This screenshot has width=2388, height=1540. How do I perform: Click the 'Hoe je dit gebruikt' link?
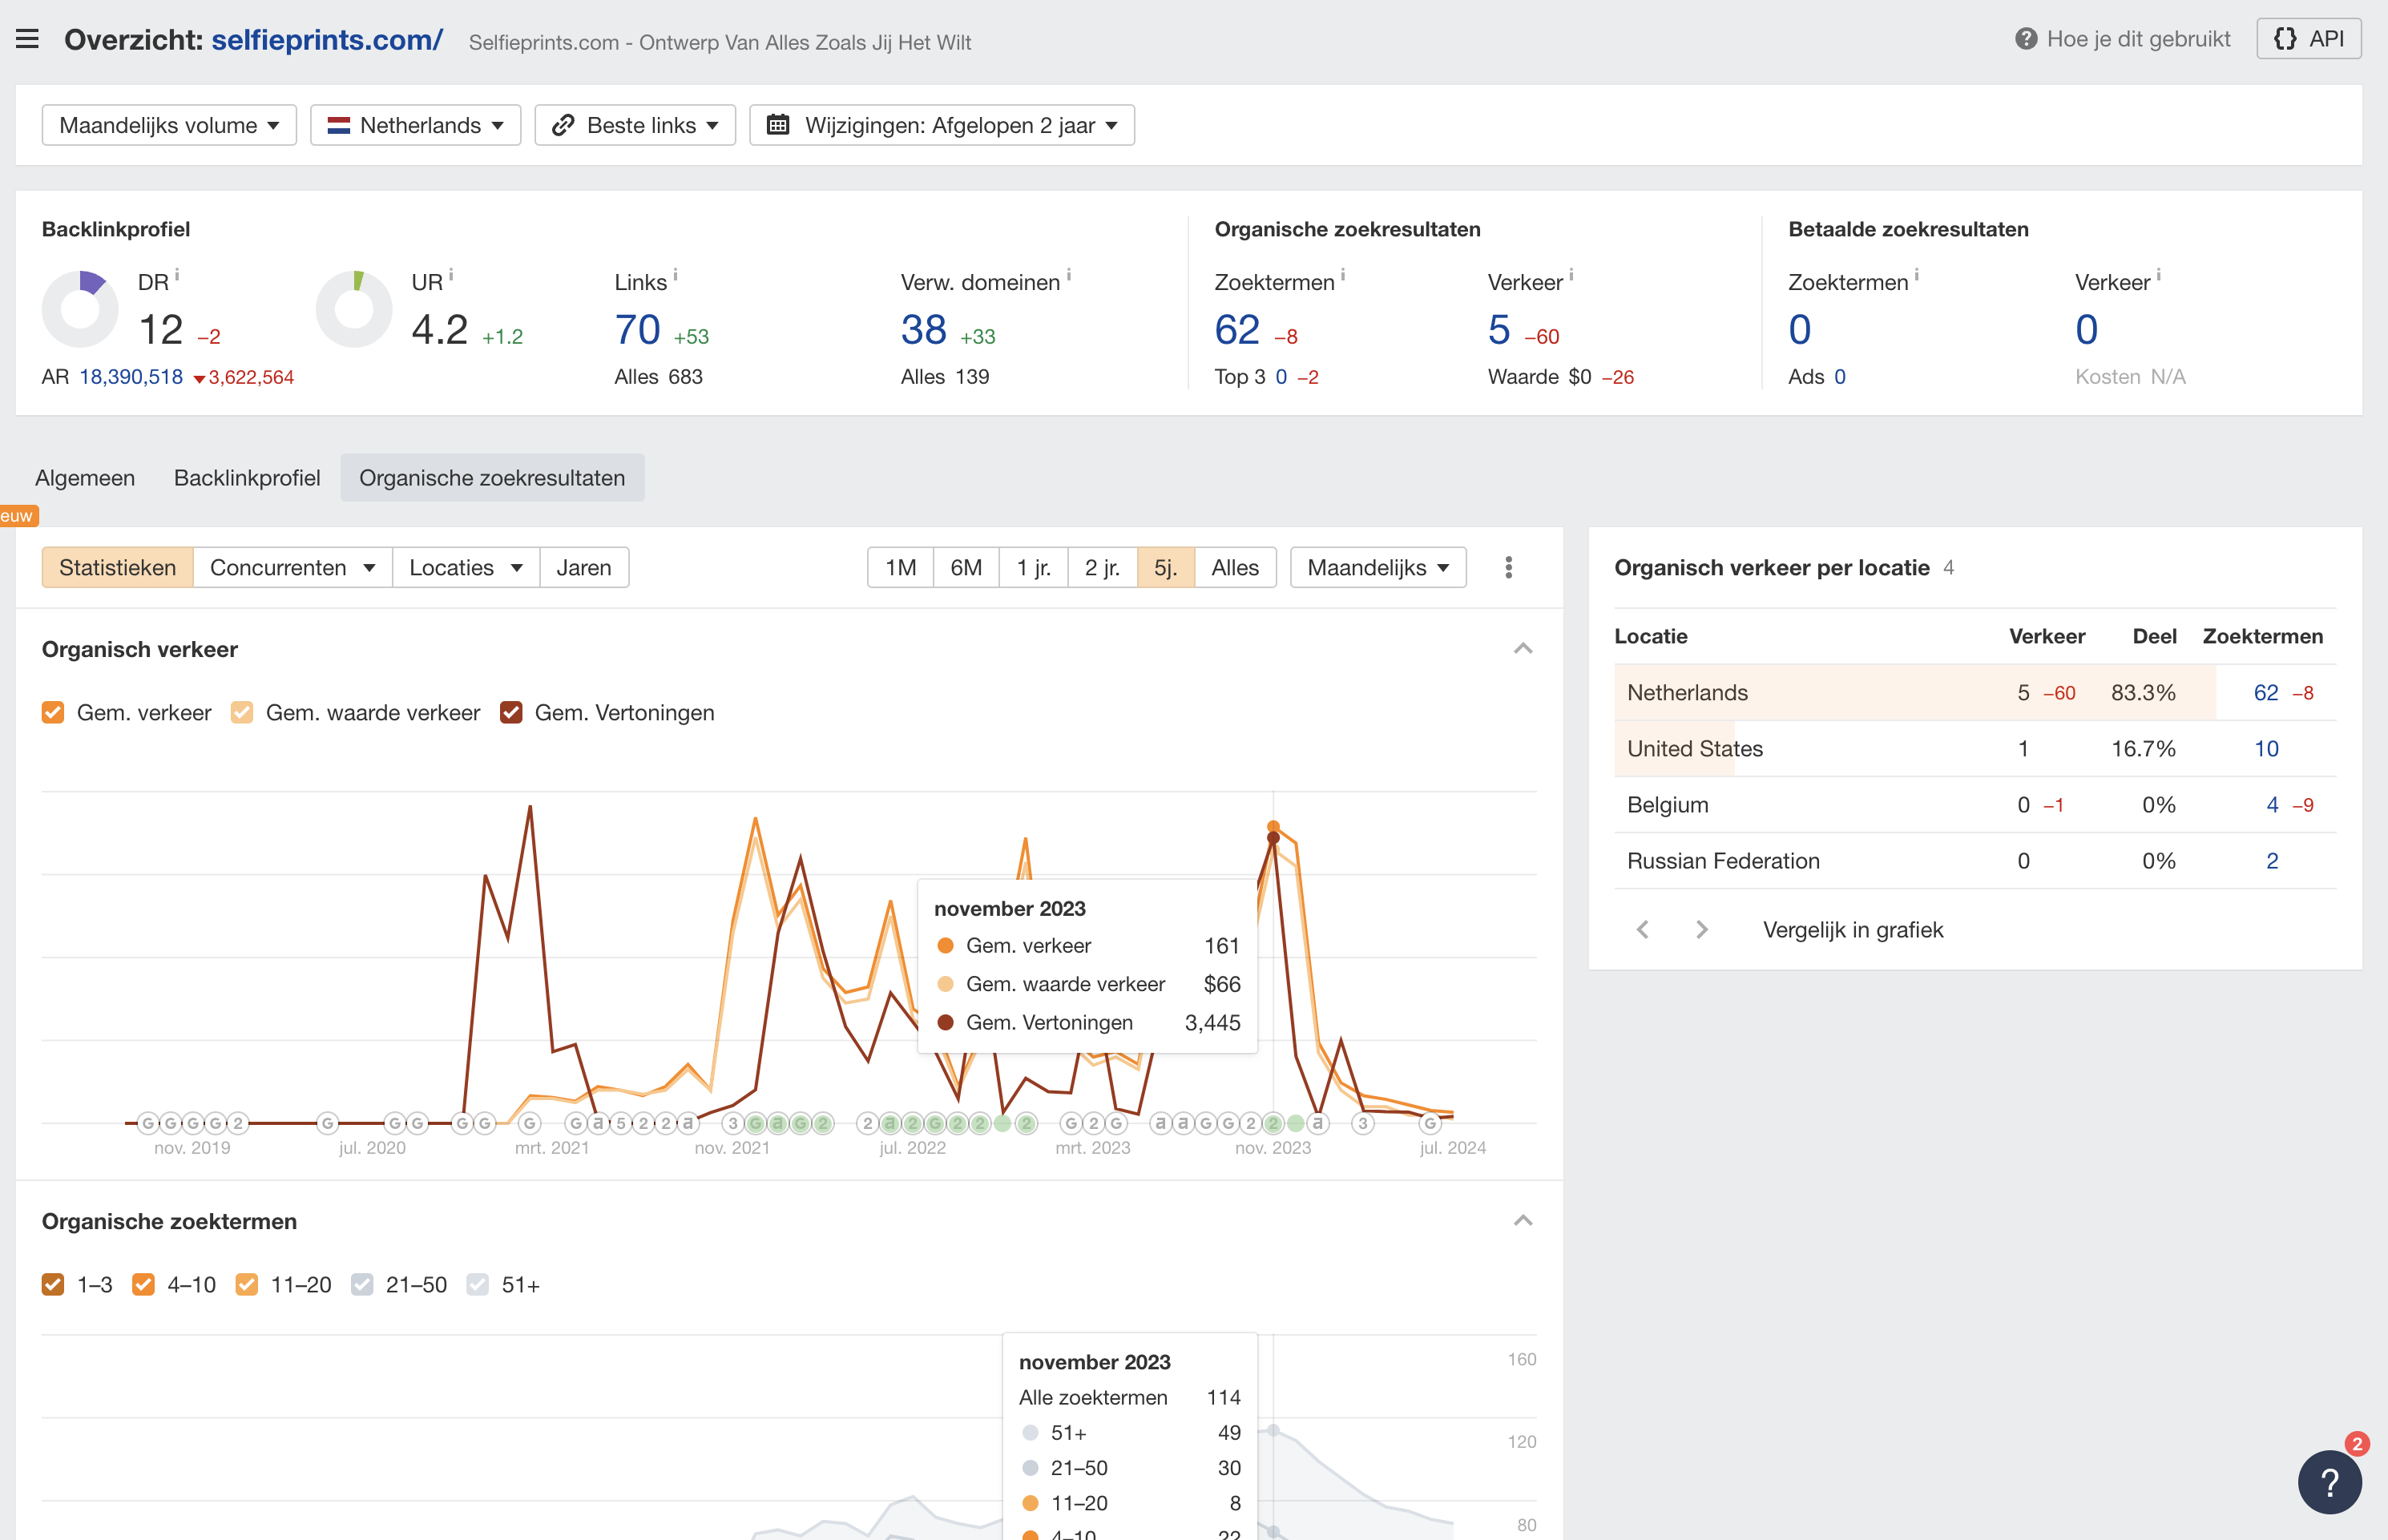coord(2138,39)
